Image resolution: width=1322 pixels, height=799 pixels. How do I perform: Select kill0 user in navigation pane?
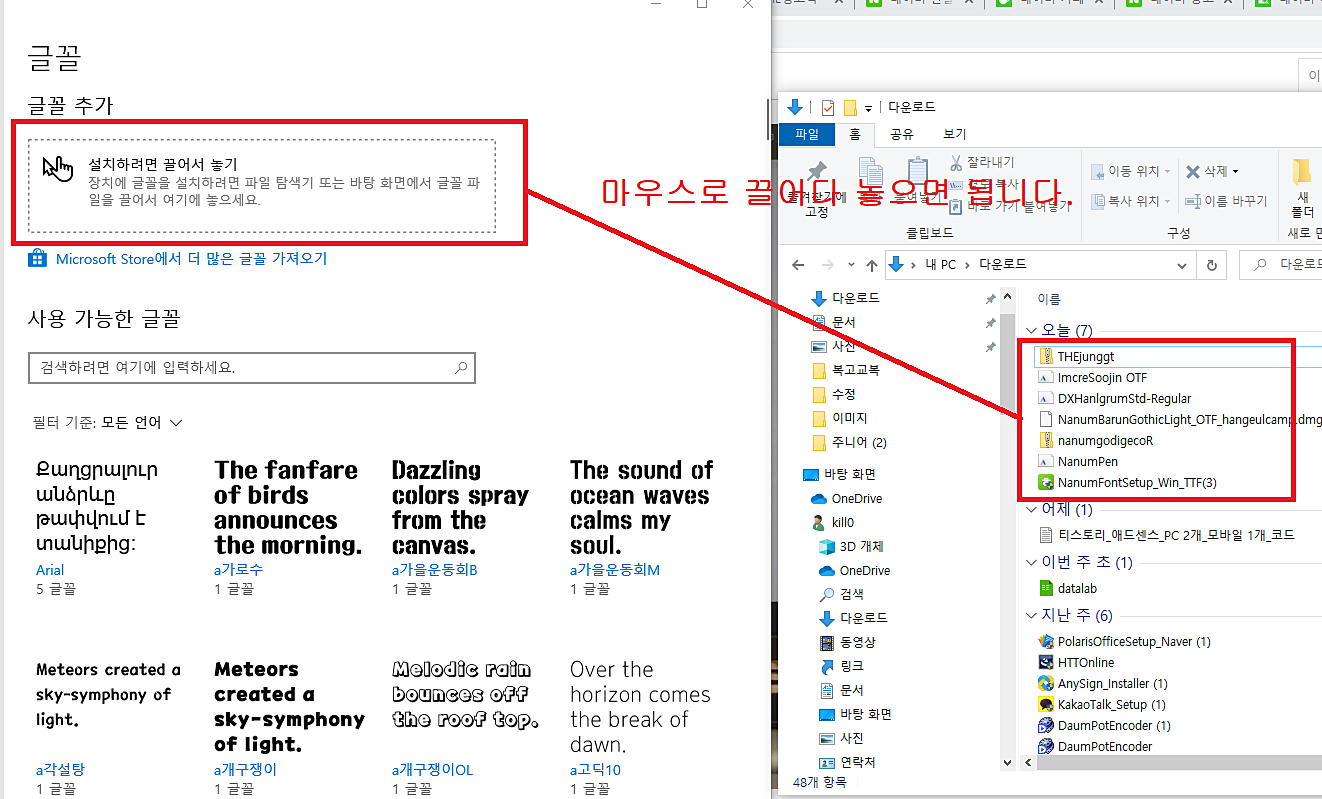[x=832, y=522]
